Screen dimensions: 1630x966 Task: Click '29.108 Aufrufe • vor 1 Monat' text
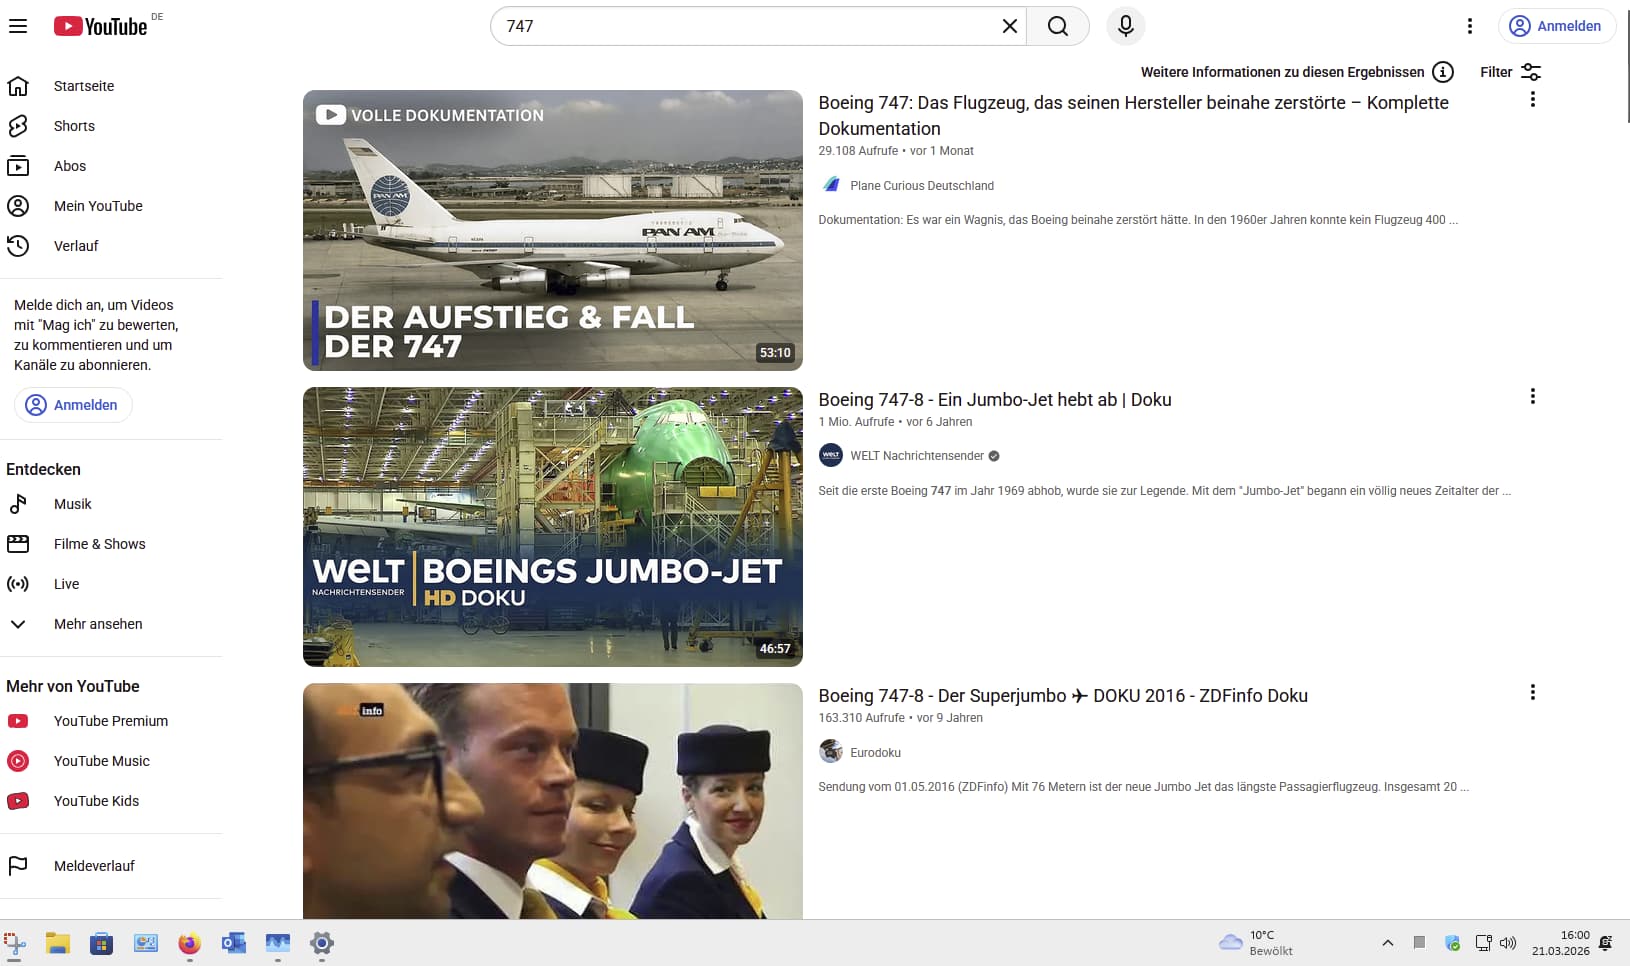coord(896,151)
